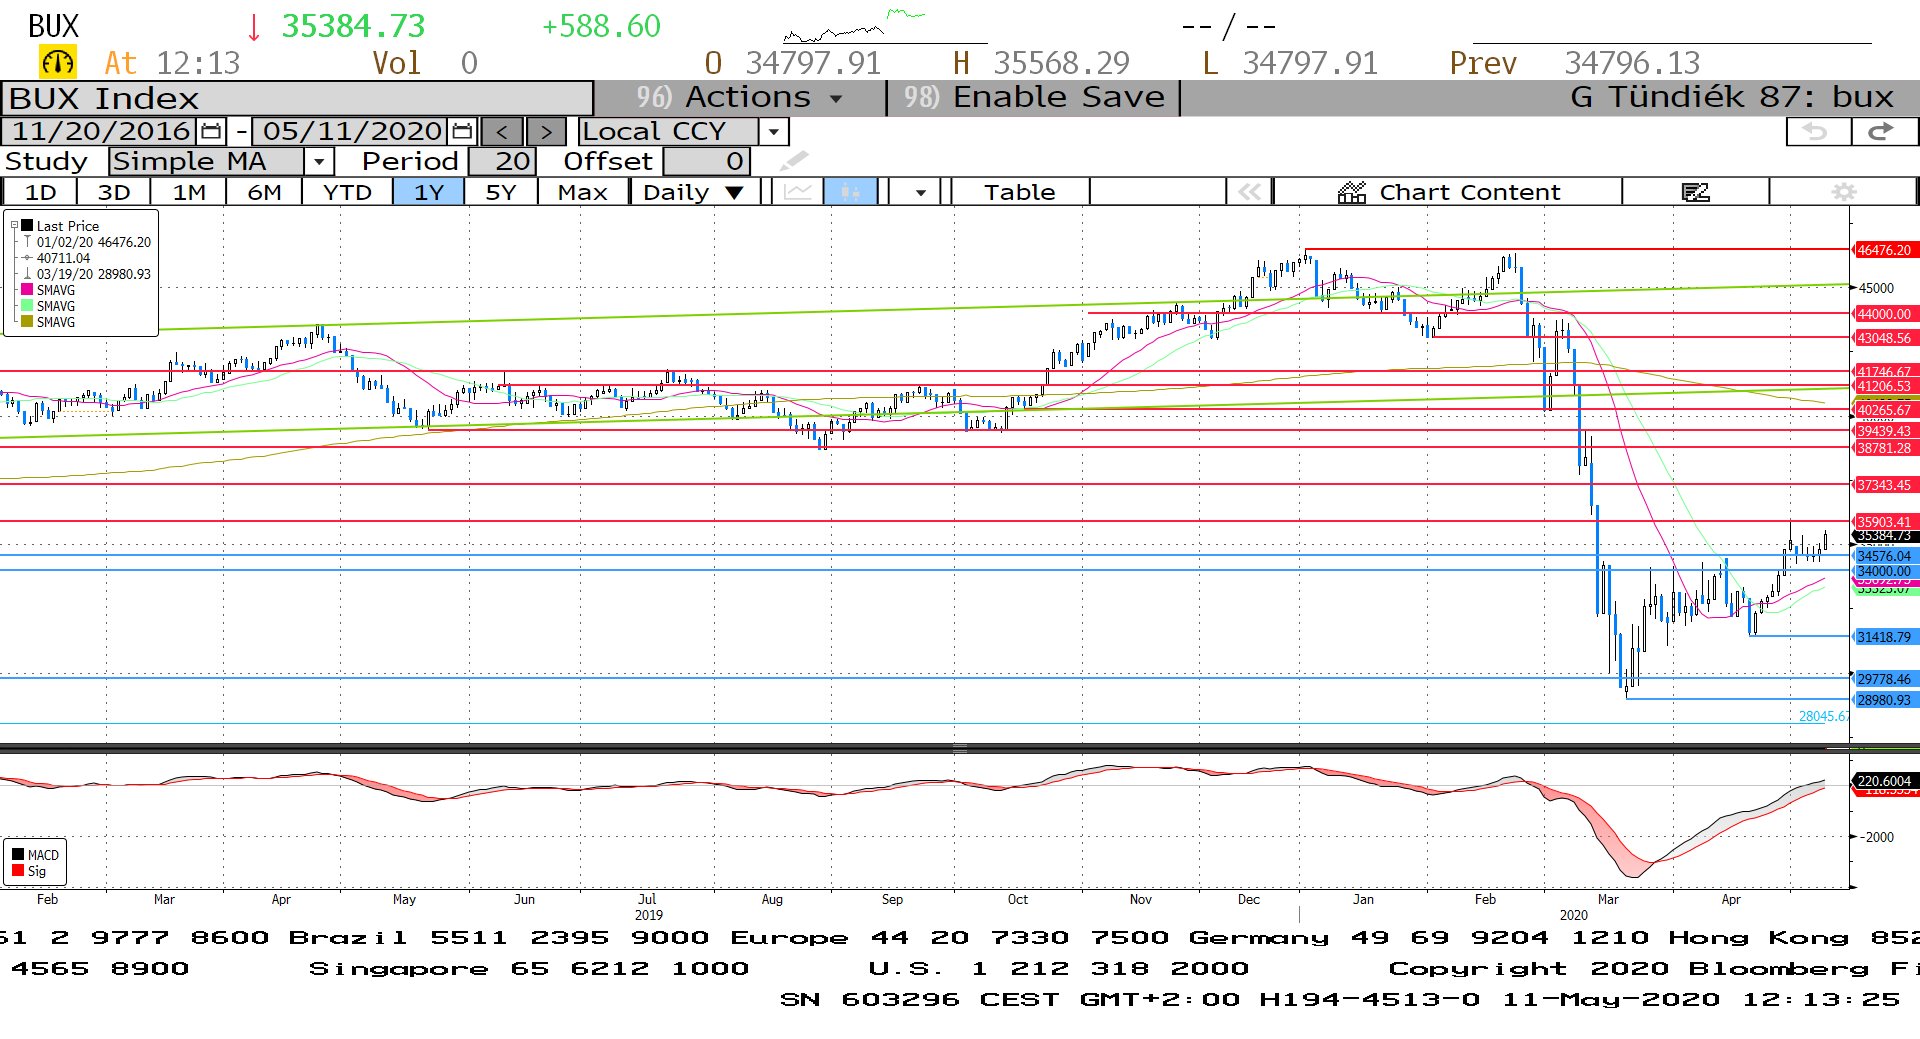
Task: Click the Prev close value 34796.13
Action: [x=1632, y=63]
